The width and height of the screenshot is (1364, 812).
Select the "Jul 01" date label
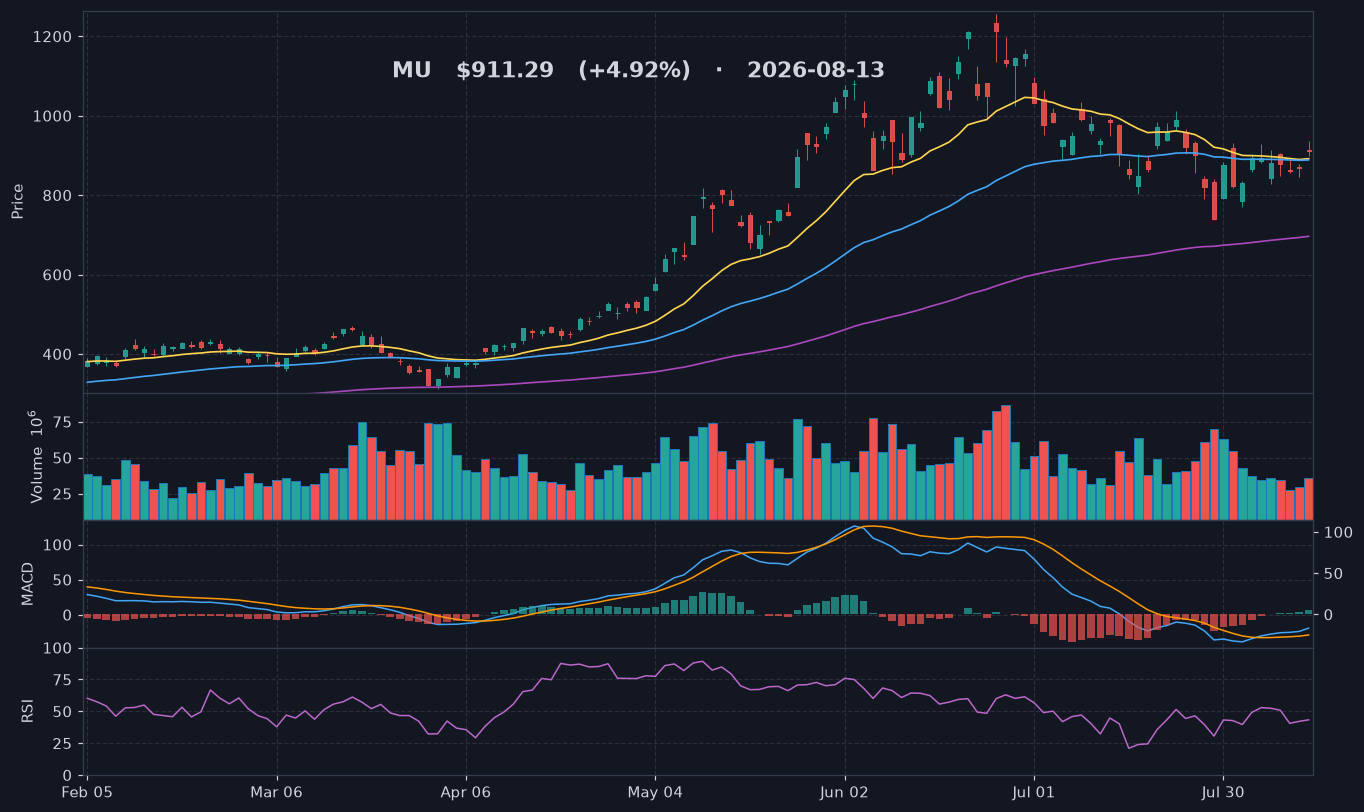click(x=1034, y=794)
